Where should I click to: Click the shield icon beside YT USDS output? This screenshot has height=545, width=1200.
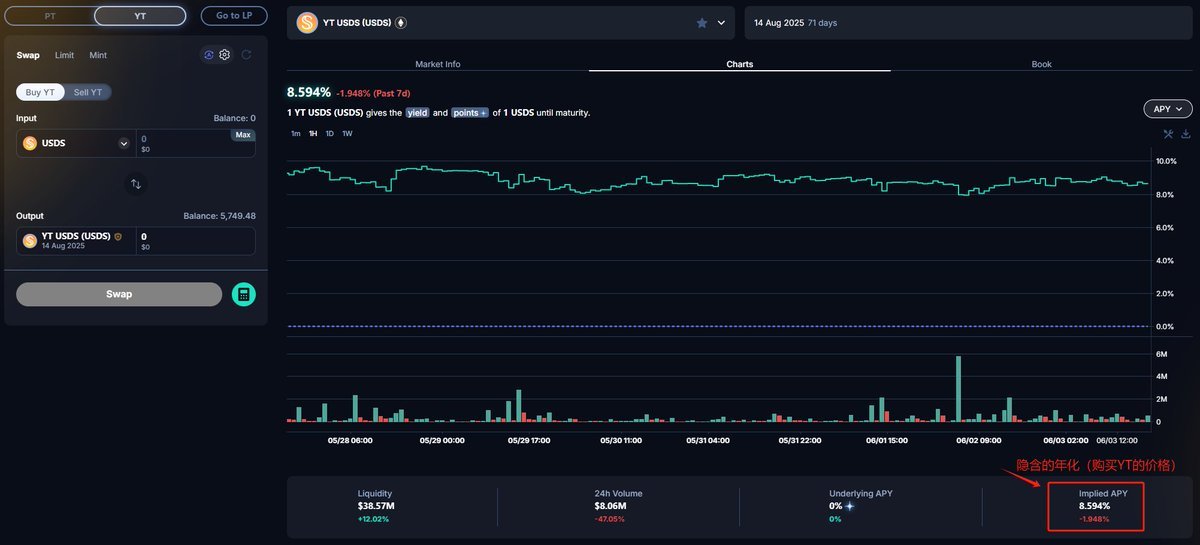click(x=118, y=236)
